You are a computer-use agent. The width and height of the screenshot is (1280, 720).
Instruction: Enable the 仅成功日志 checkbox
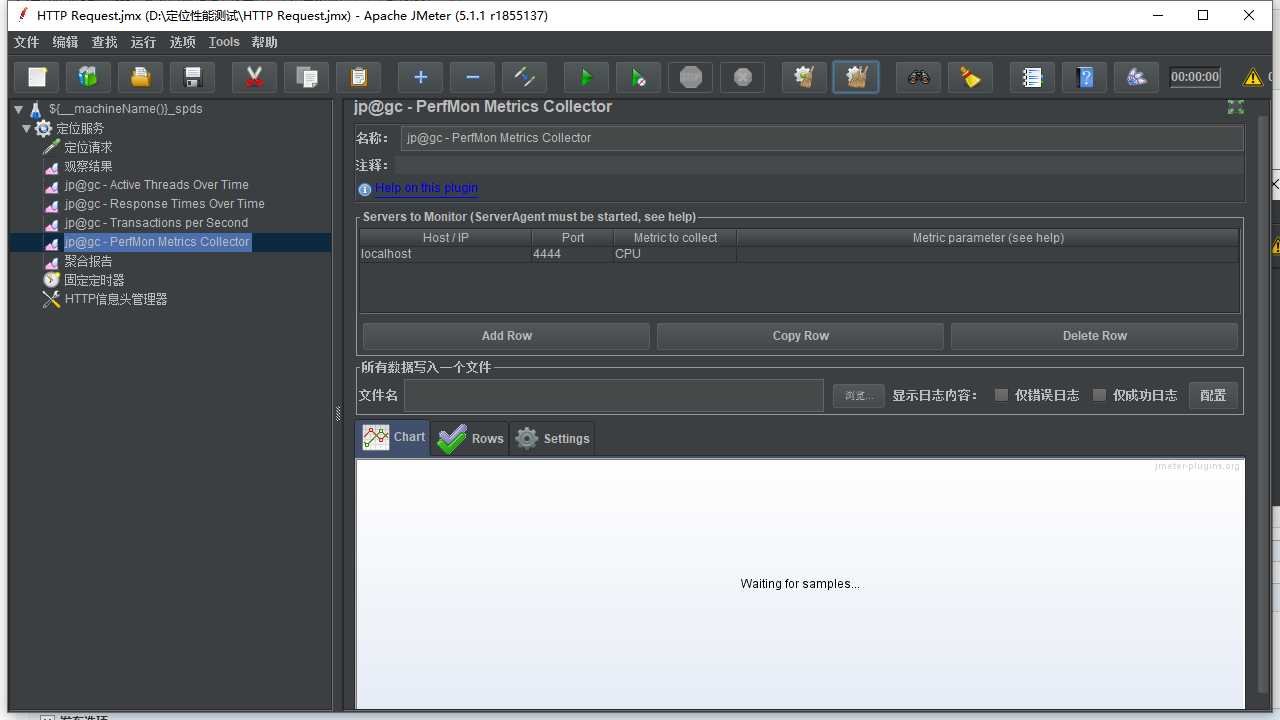(1099, 395)
